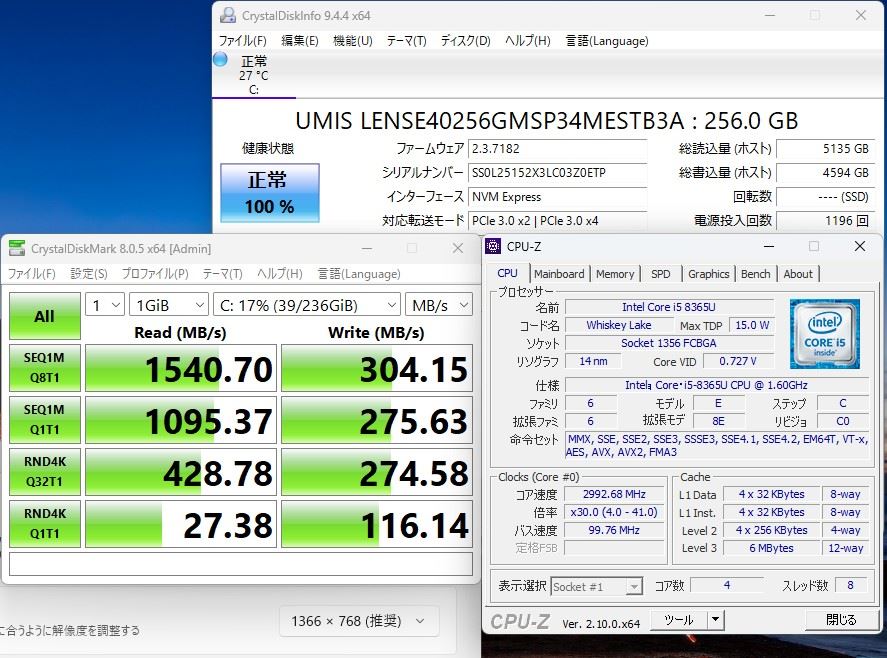This screenshot has width=887, height=658.
Task: Click the drive title UMIS LENSE40256GMSP34MESTB3A
Action: click(490, 121)
